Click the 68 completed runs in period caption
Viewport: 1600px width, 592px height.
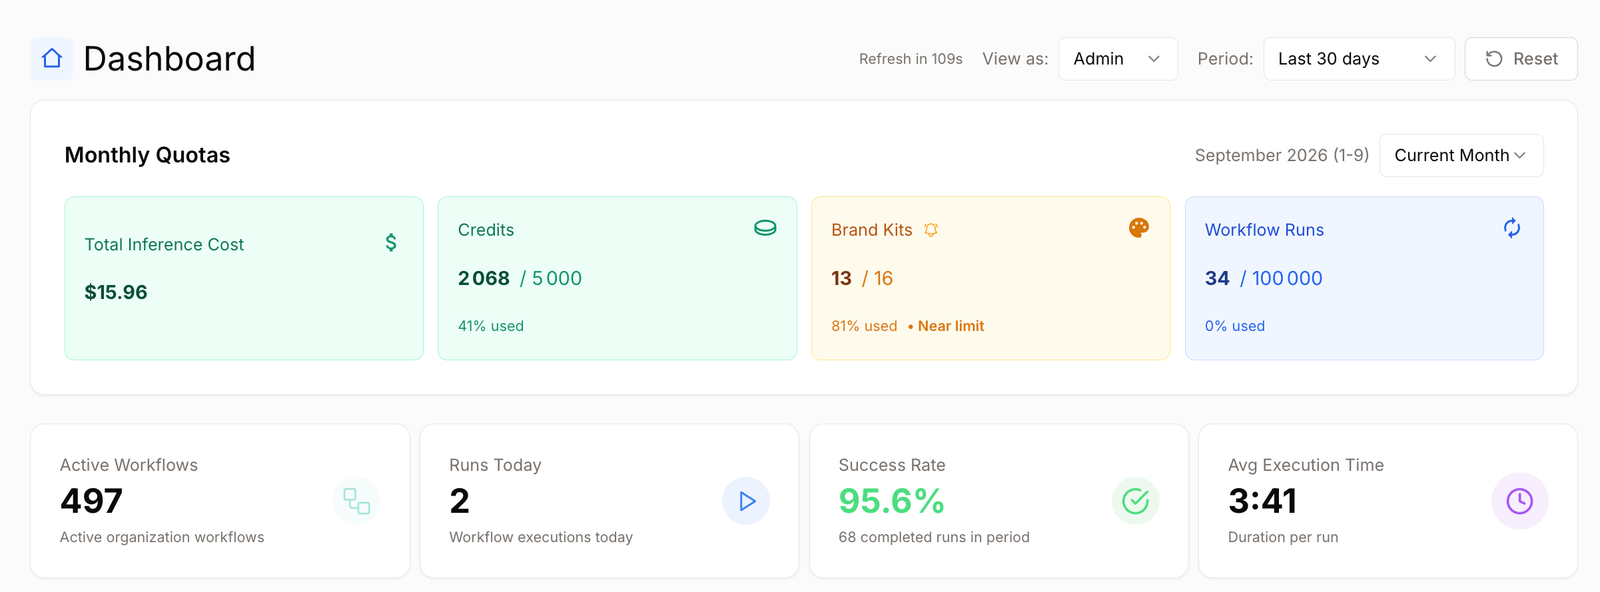934,537
